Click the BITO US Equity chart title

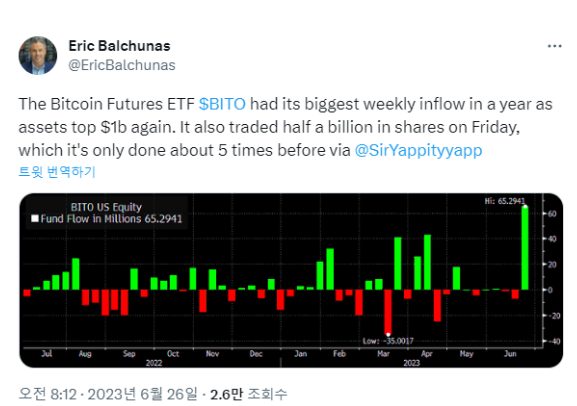(106, 207)
